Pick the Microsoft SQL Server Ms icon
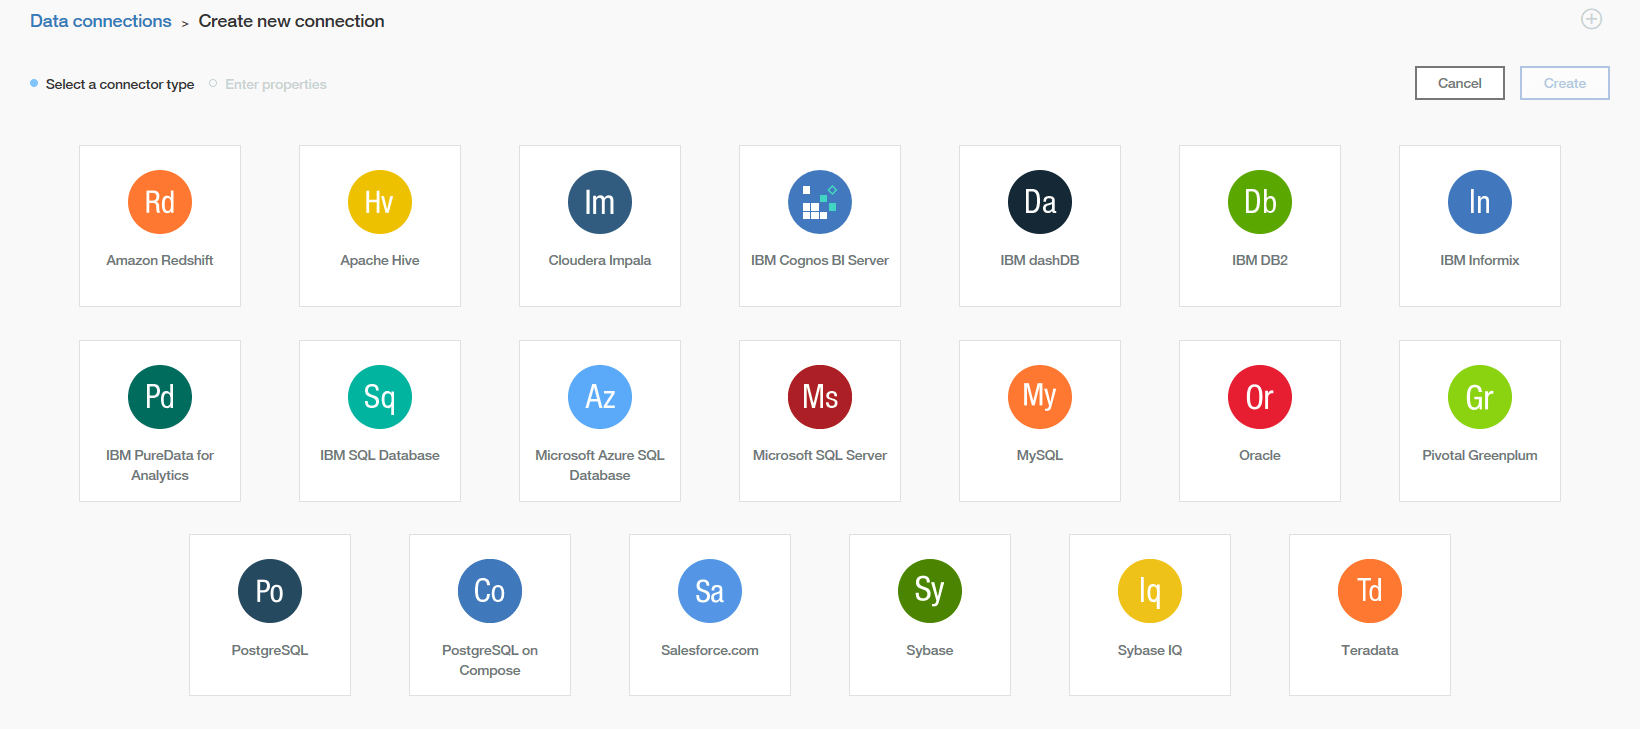This screenshot has height=729, width=1640. pyautogui.click(x=820, y=397)
